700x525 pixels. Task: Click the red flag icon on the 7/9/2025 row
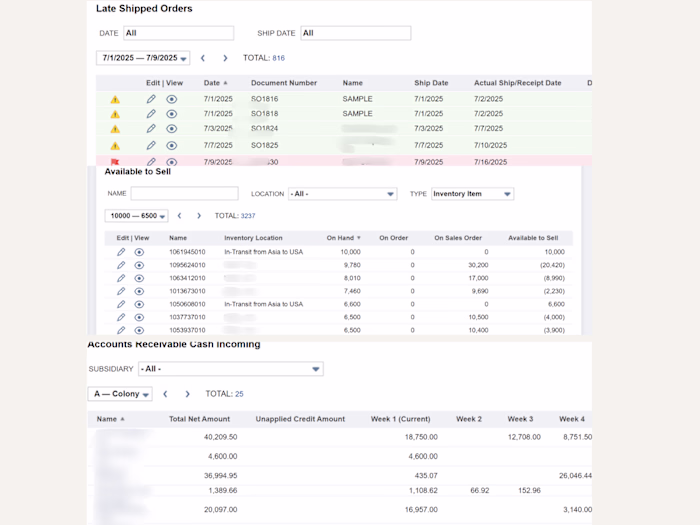pyautogui.click(x=115, y=162)
